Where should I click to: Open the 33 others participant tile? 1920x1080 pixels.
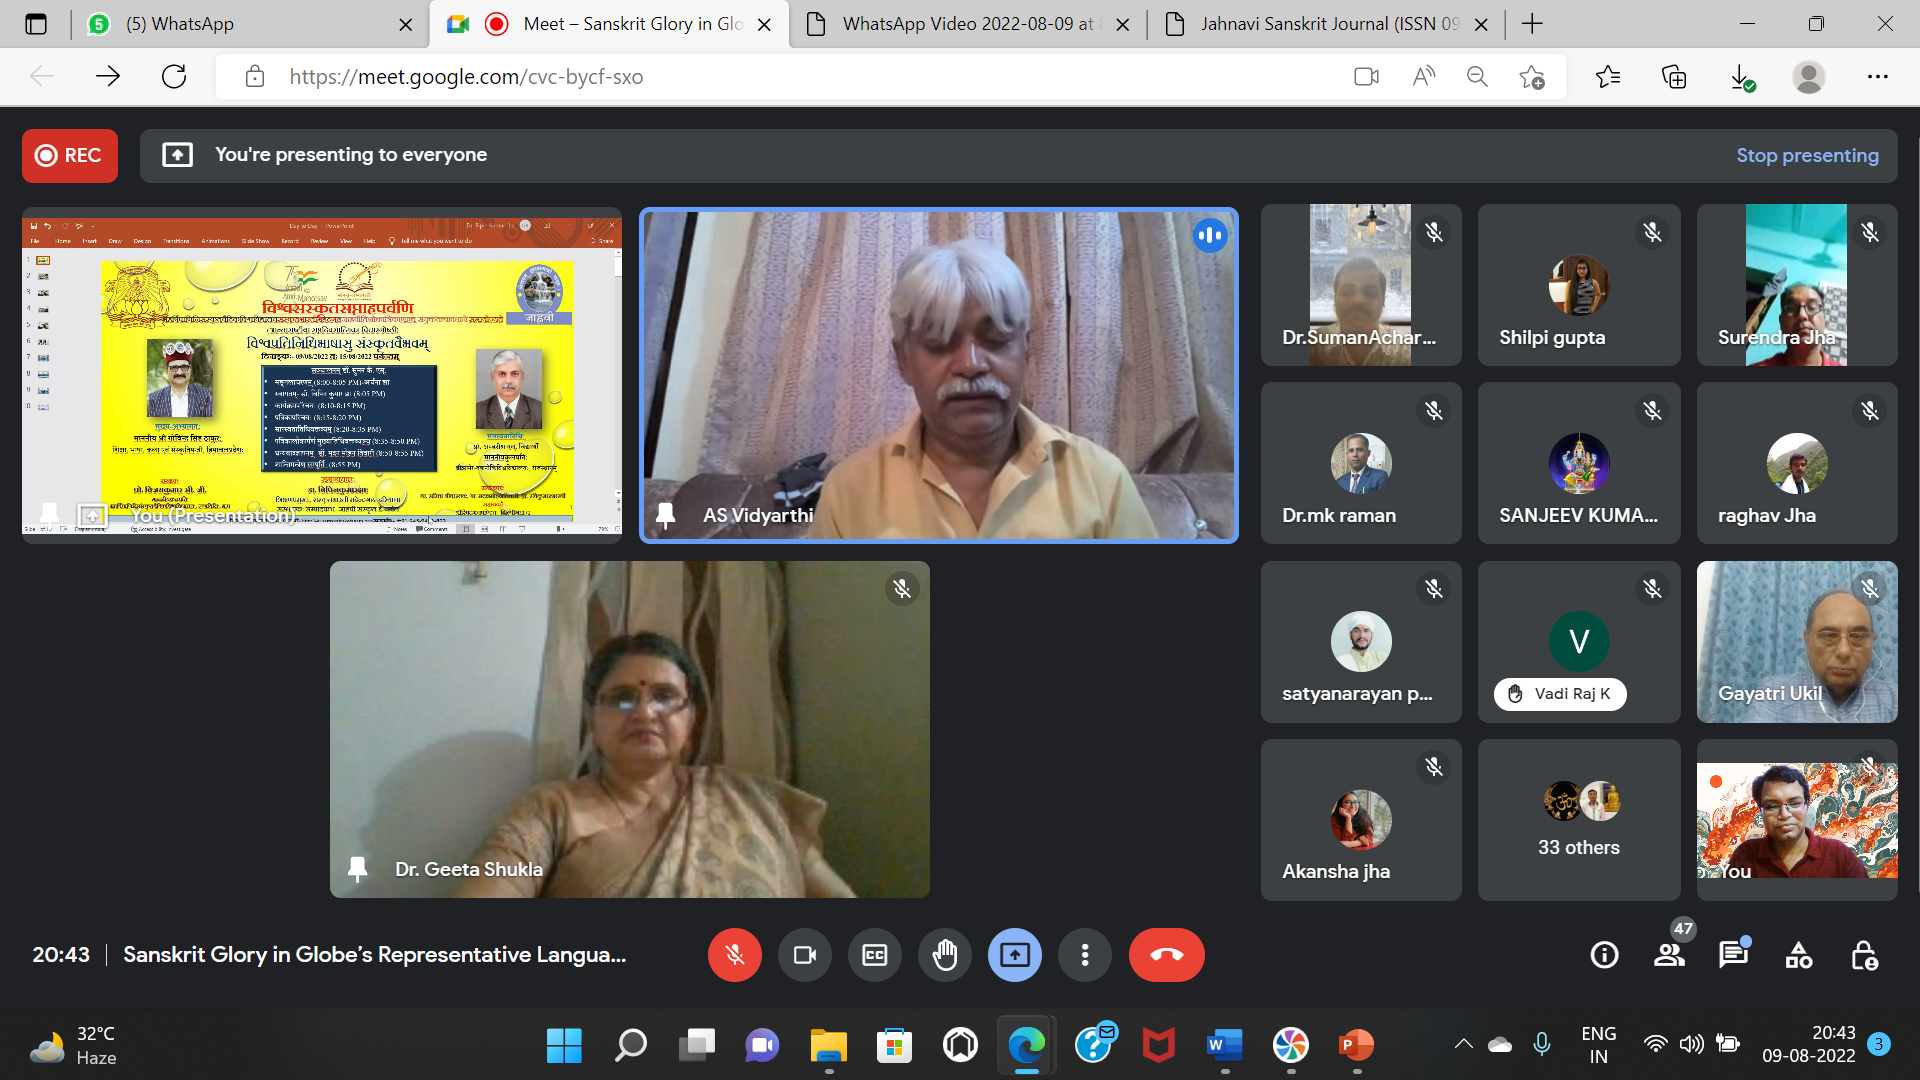[1578, 820]
